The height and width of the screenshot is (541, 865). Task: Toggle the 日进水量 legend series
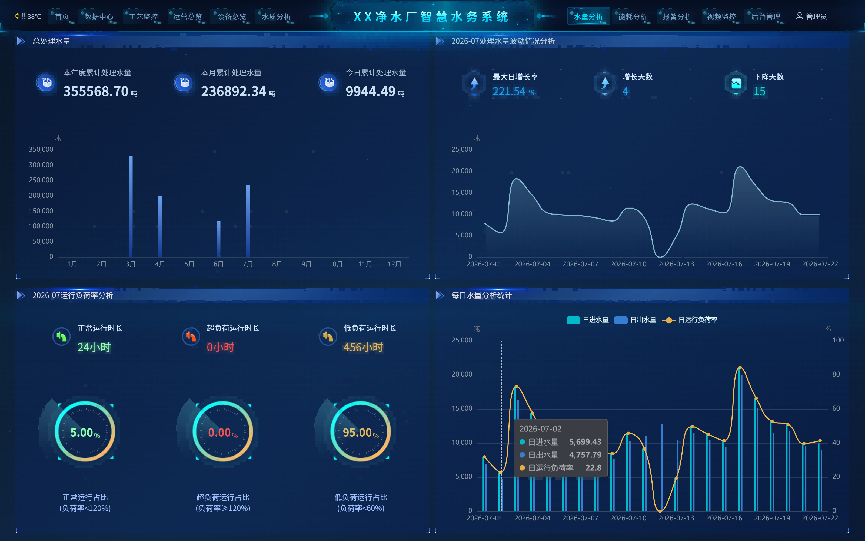click(x=588, y=320)
